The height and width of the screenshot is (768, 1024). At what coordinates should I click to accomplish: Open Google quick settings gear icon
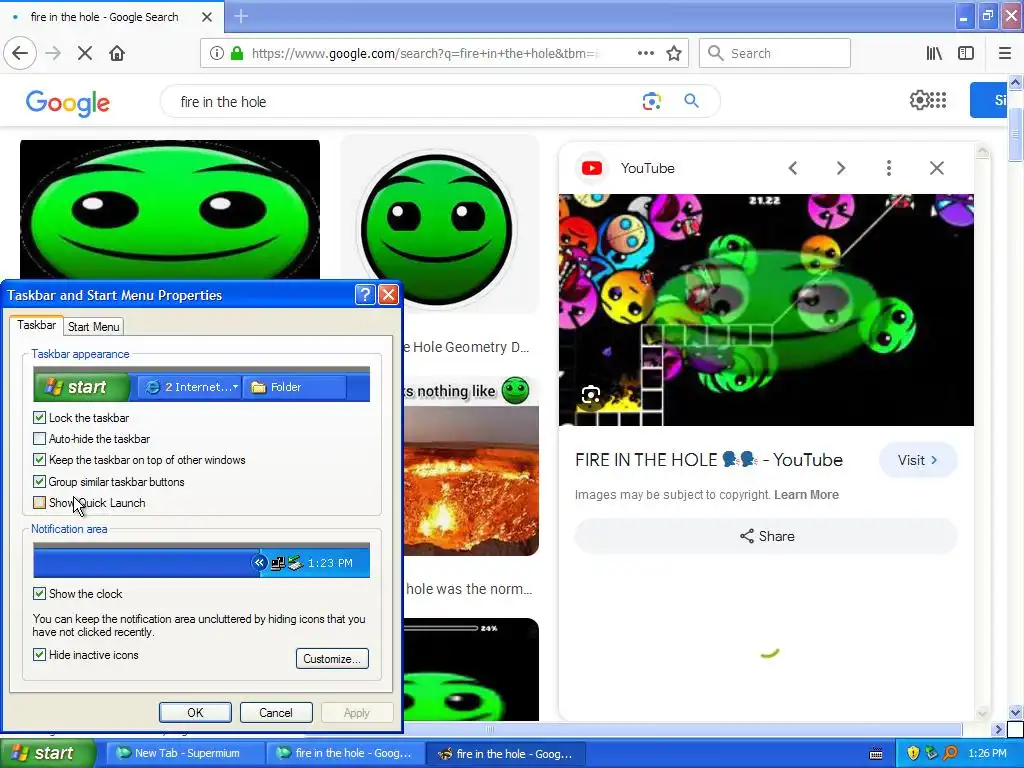tap(919, 100)
